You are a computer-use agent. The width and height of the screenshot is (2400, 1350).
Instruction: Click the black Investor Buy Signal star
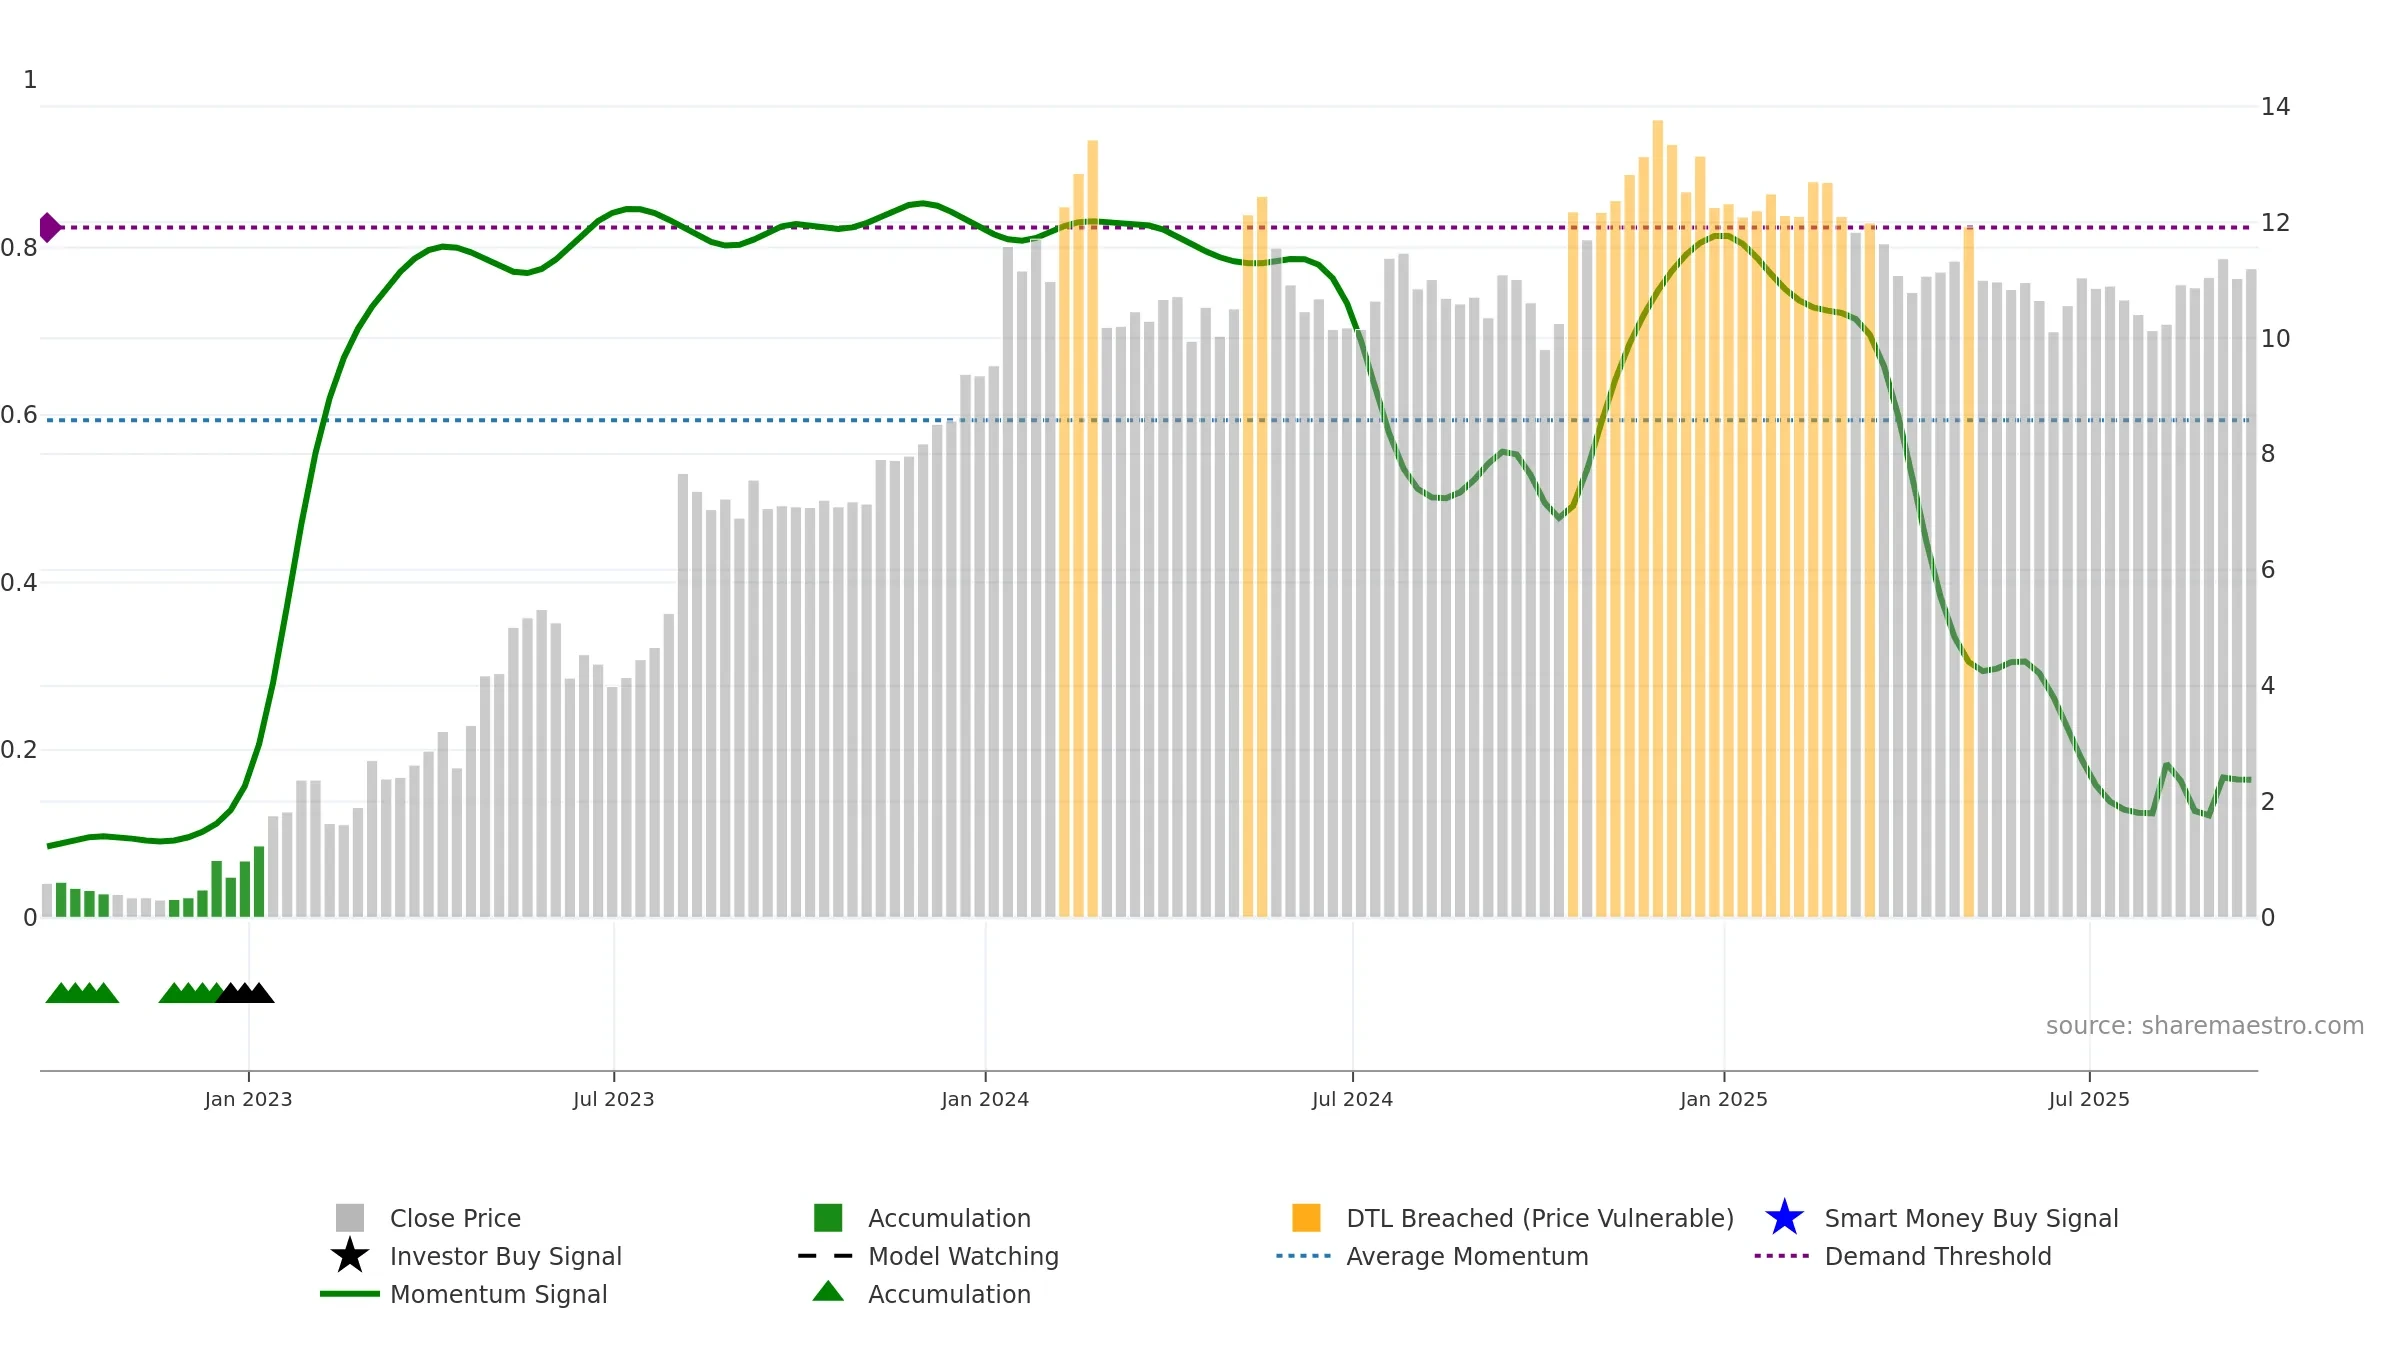(350, 1255)
